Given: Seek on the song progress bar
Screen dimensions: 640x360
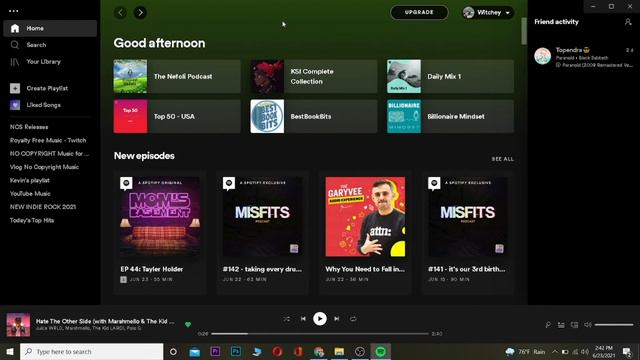Looking at the screenshot, I should 320,334.
